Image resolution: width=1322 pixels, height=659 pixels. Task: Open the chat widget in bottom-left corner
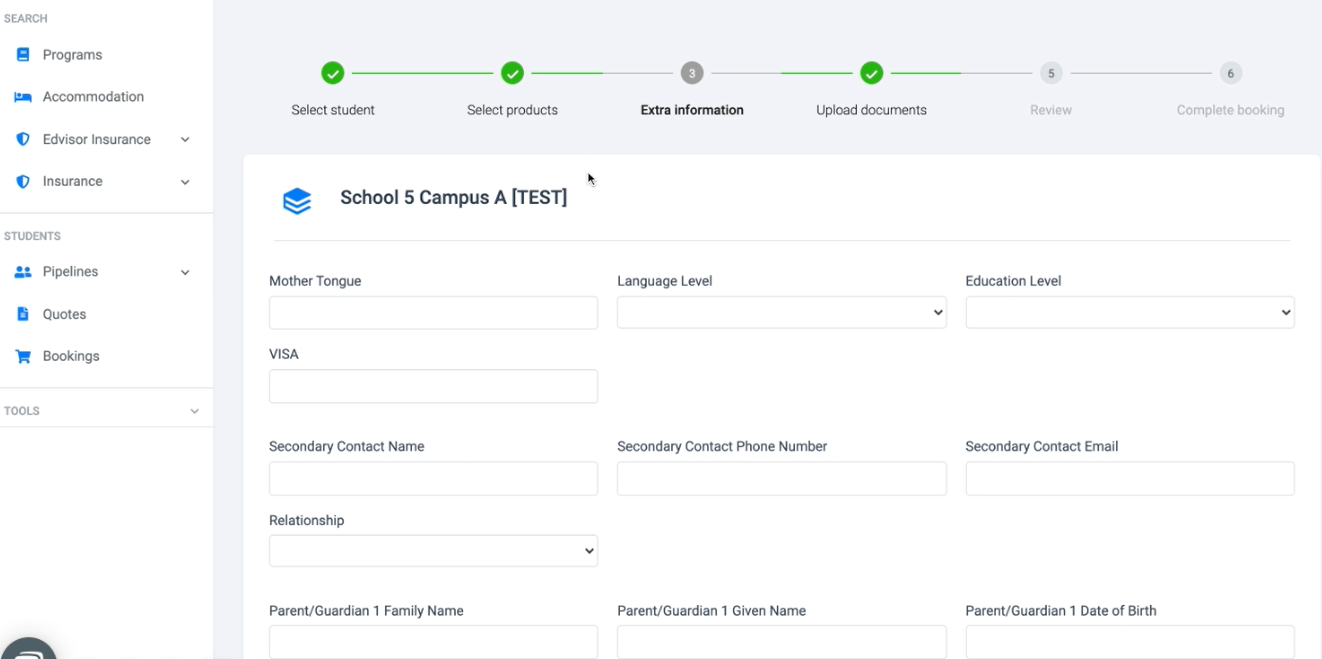pos(28,649)
